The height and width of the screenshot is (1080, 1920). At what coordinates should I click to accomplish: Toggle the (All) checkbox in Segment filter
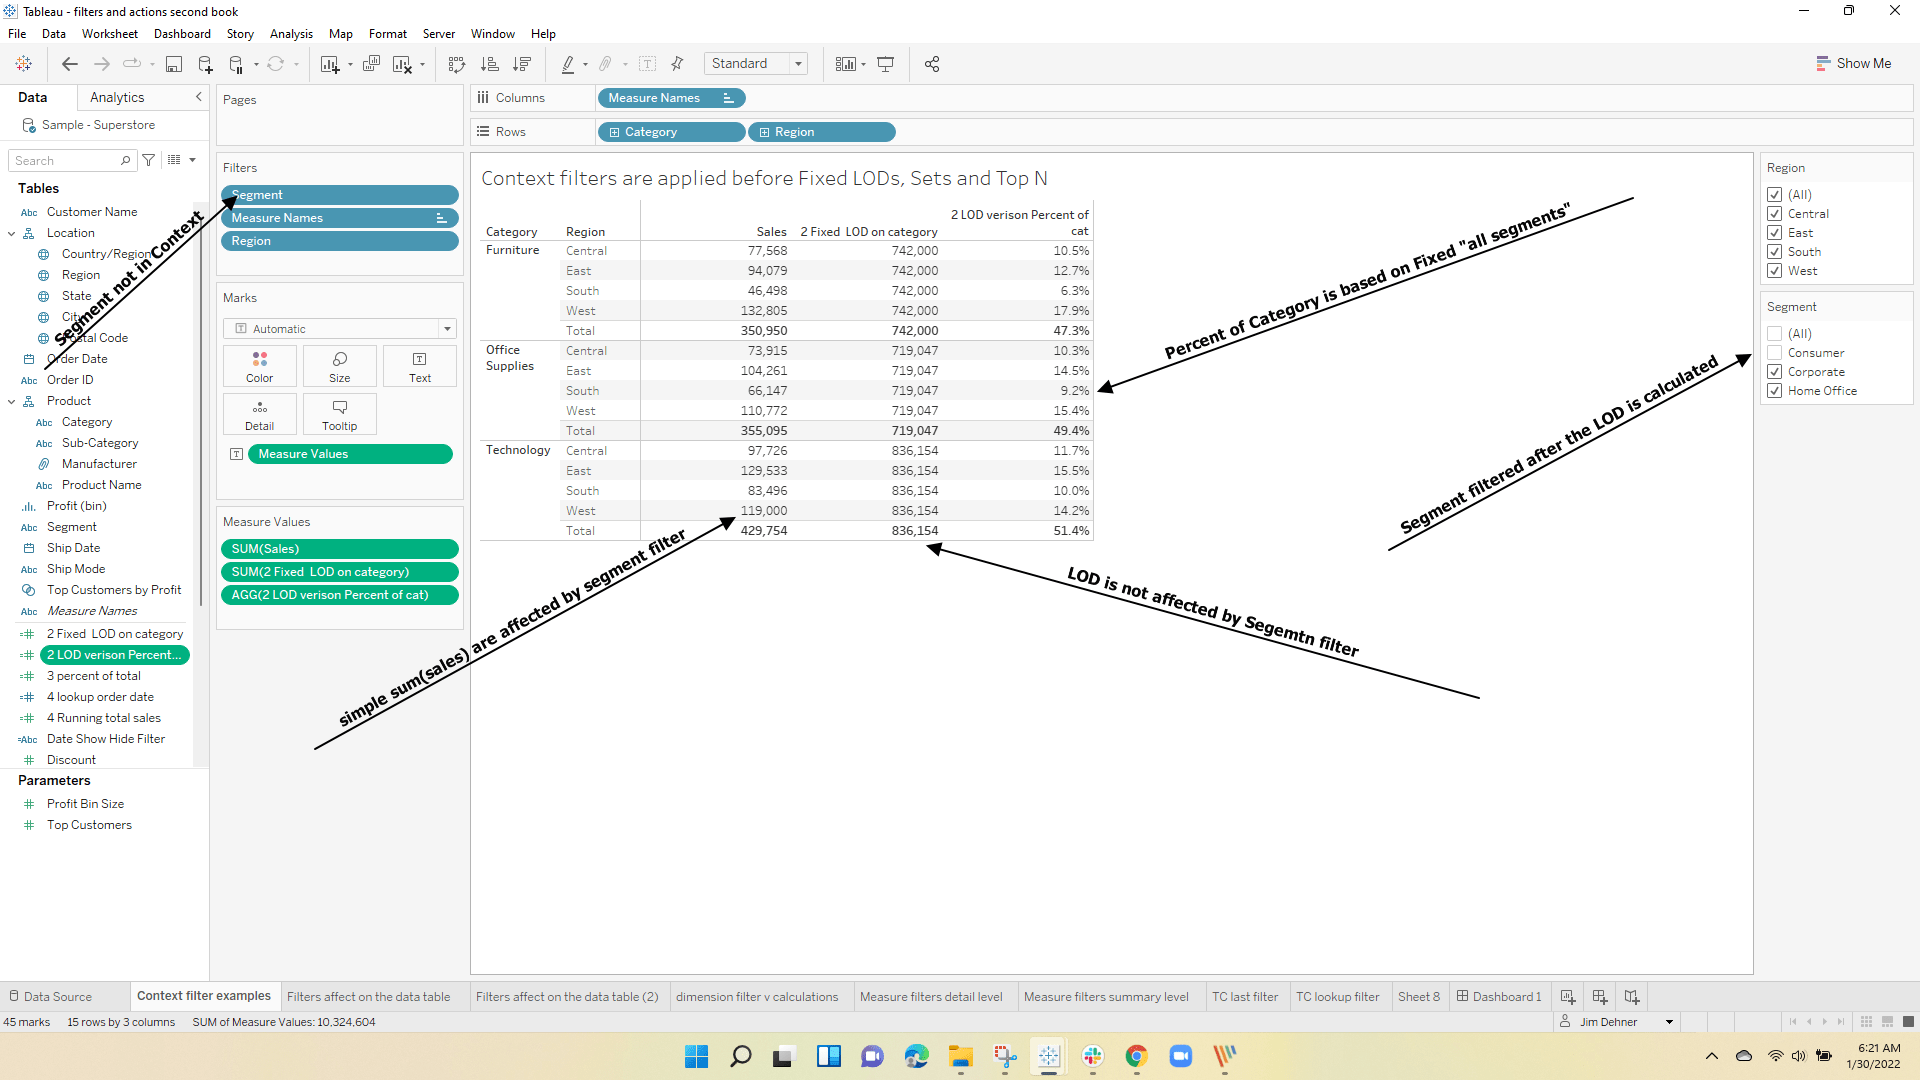[1776, 333]
